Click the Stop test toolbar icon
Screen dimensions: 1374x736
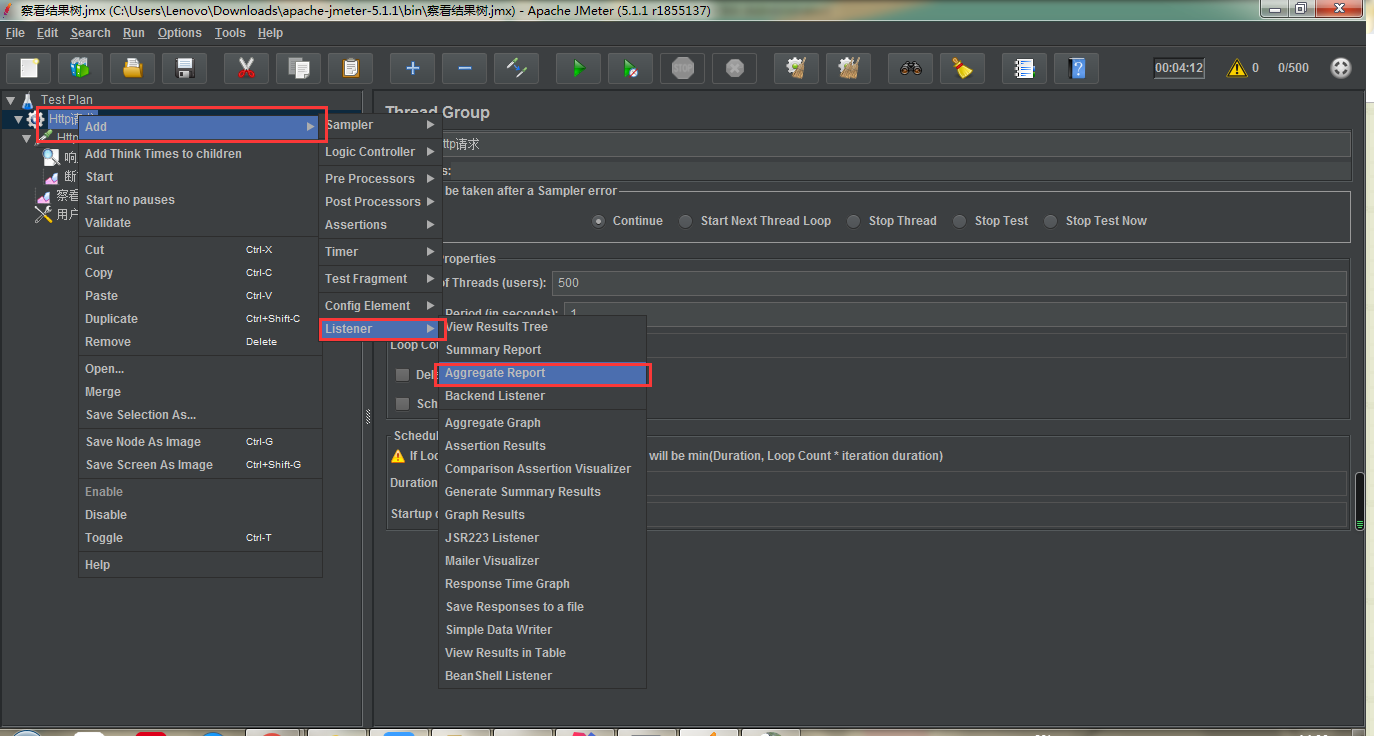click(x=682, y=68)
